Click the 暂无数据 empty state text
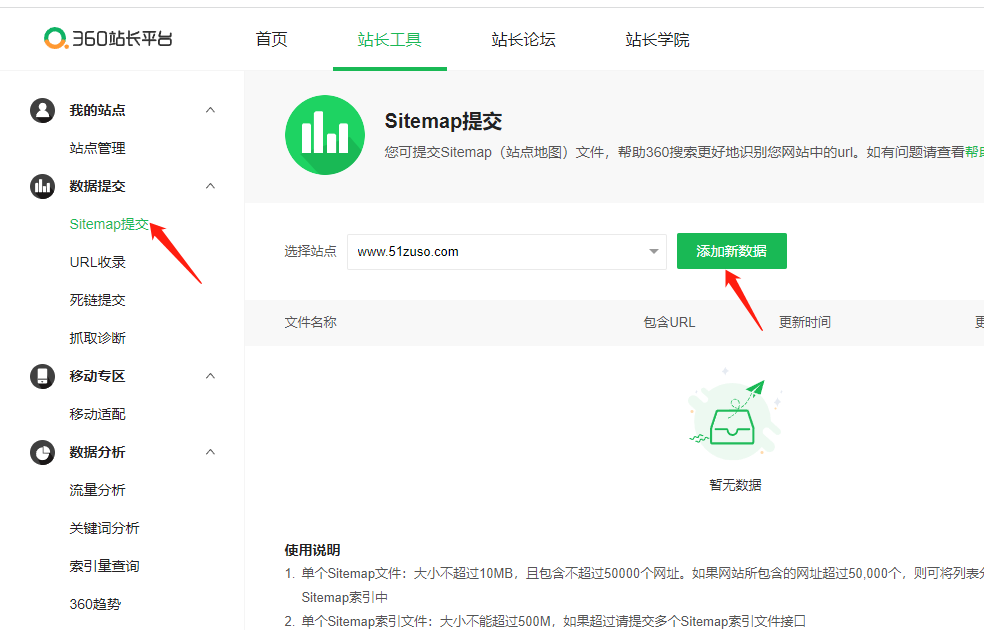 pos(735,485)
